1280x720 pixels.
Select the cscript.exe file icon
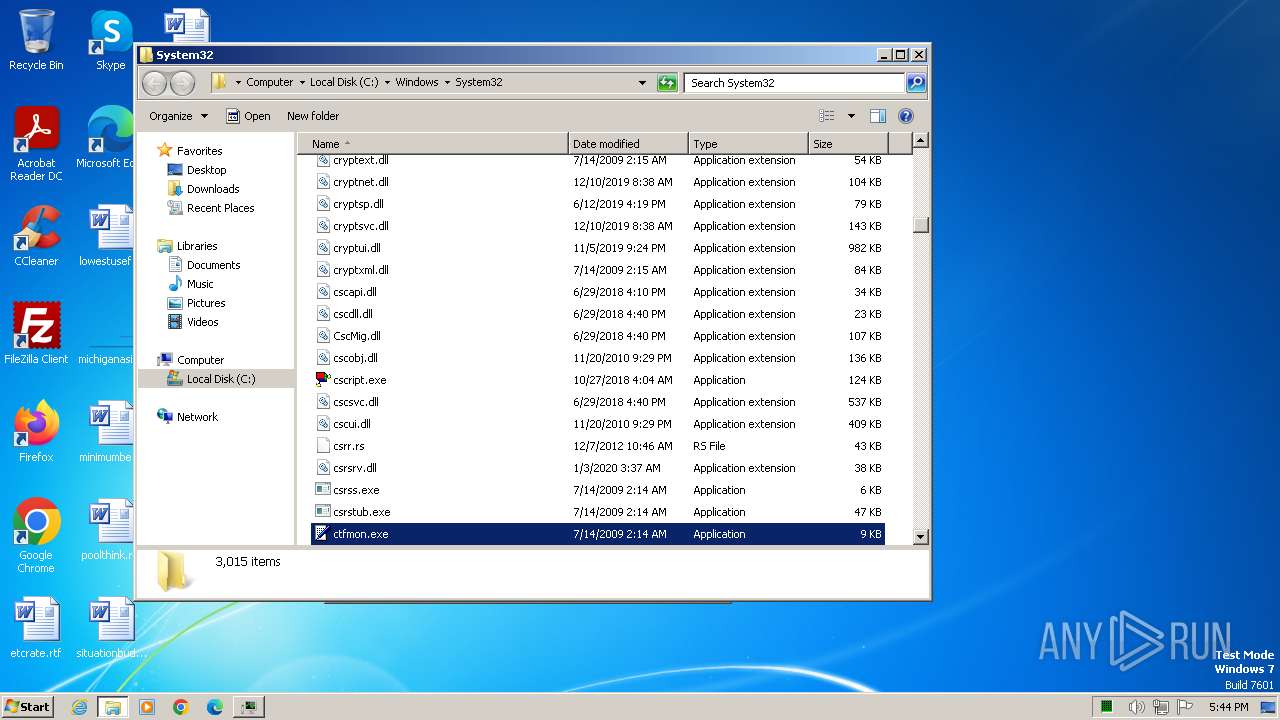[323, 380]
